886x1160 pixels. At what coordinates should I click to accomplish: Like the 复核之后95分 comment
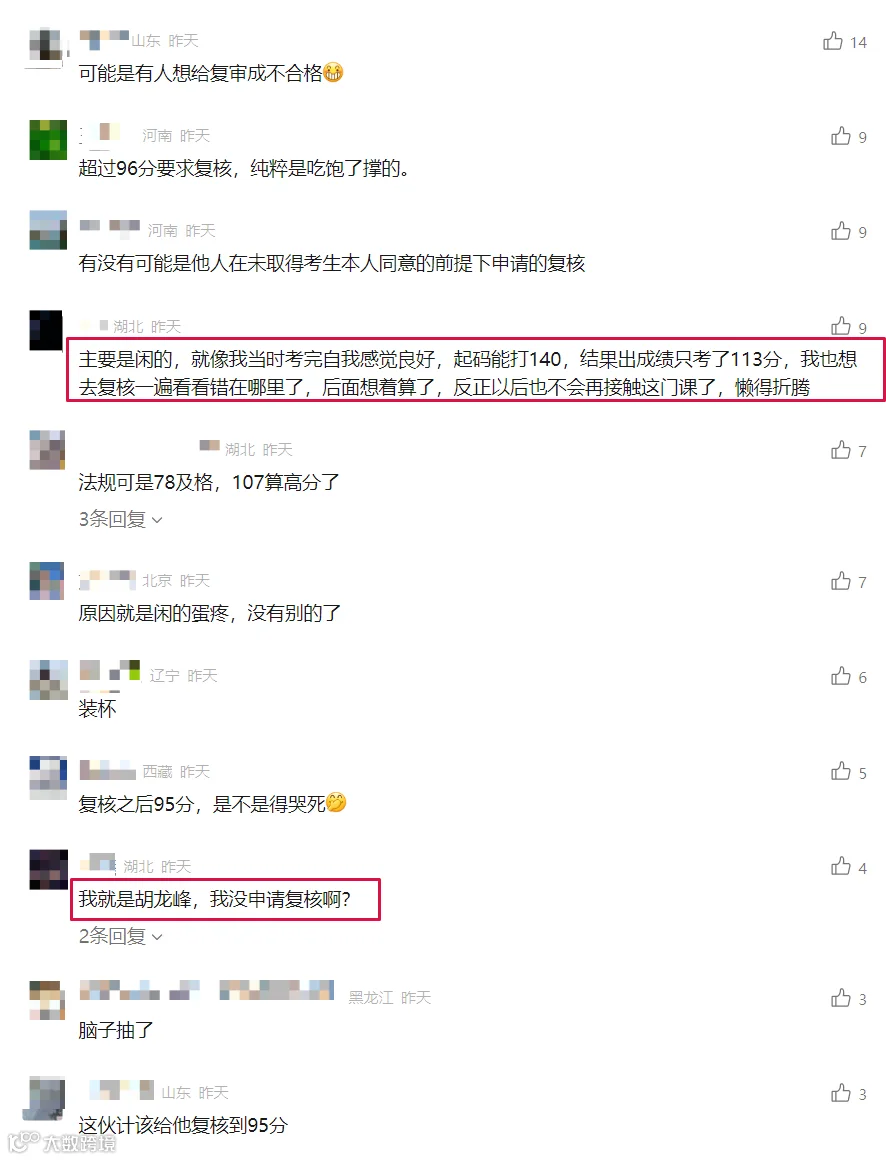pos(840,772)
